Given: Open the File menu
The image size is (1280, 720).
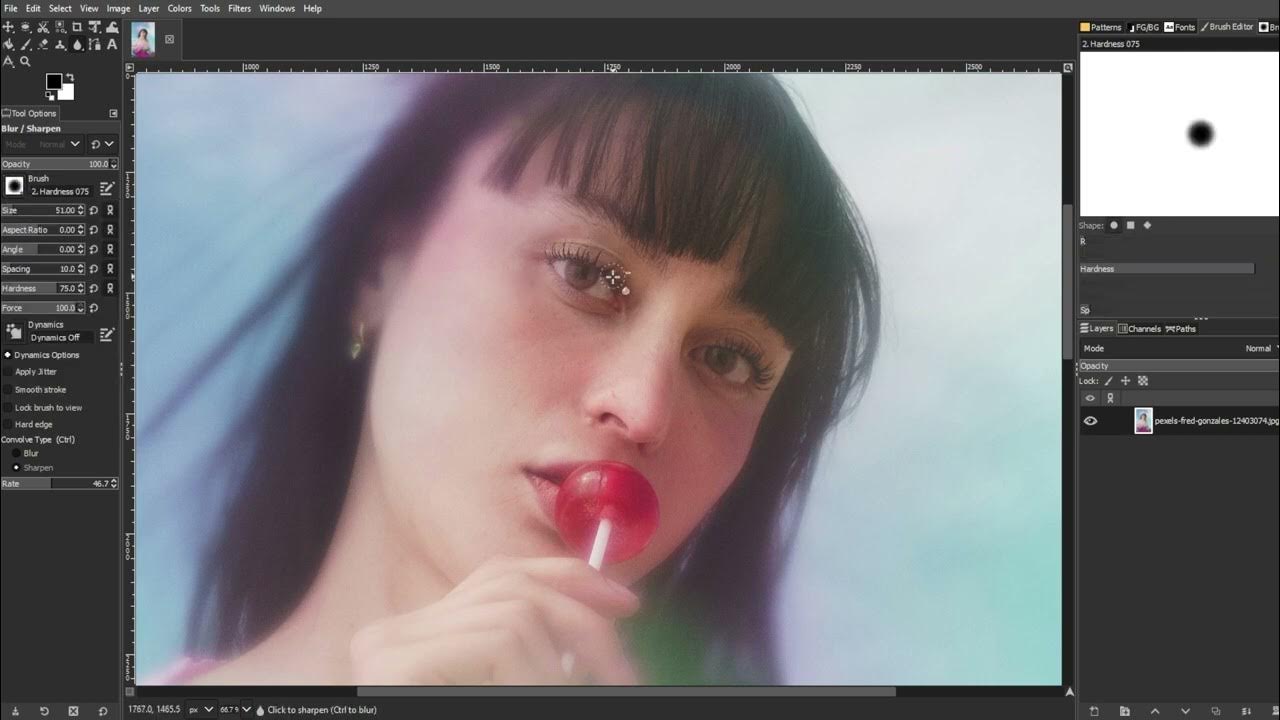Looking at the screenshot, I should click(x=11, y=8).
